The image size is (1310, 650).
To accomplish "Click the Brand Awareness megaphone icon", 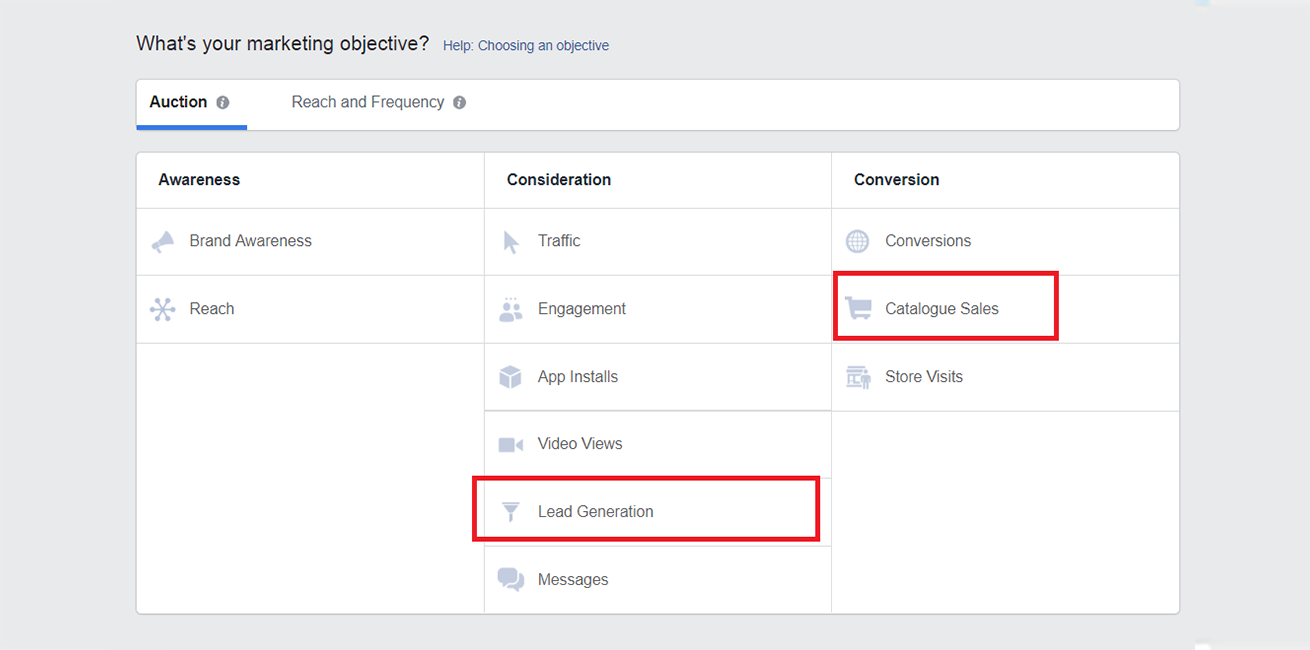I will pyautogui.click(x=162, y=242).
